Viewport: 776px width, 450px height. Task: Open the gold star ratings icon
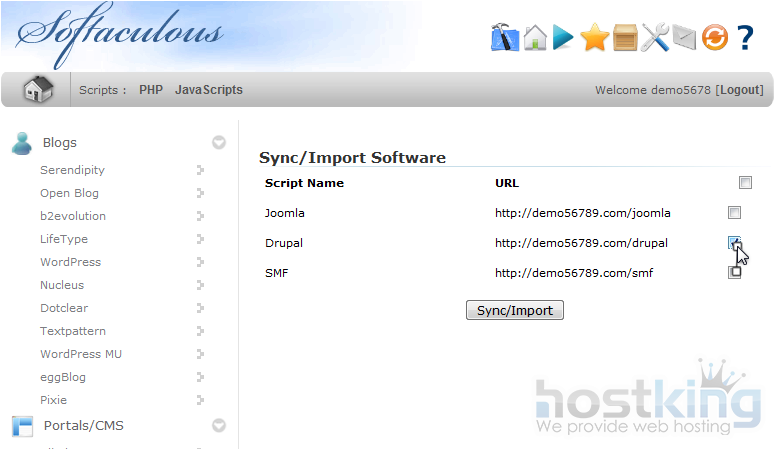[595, 38]
